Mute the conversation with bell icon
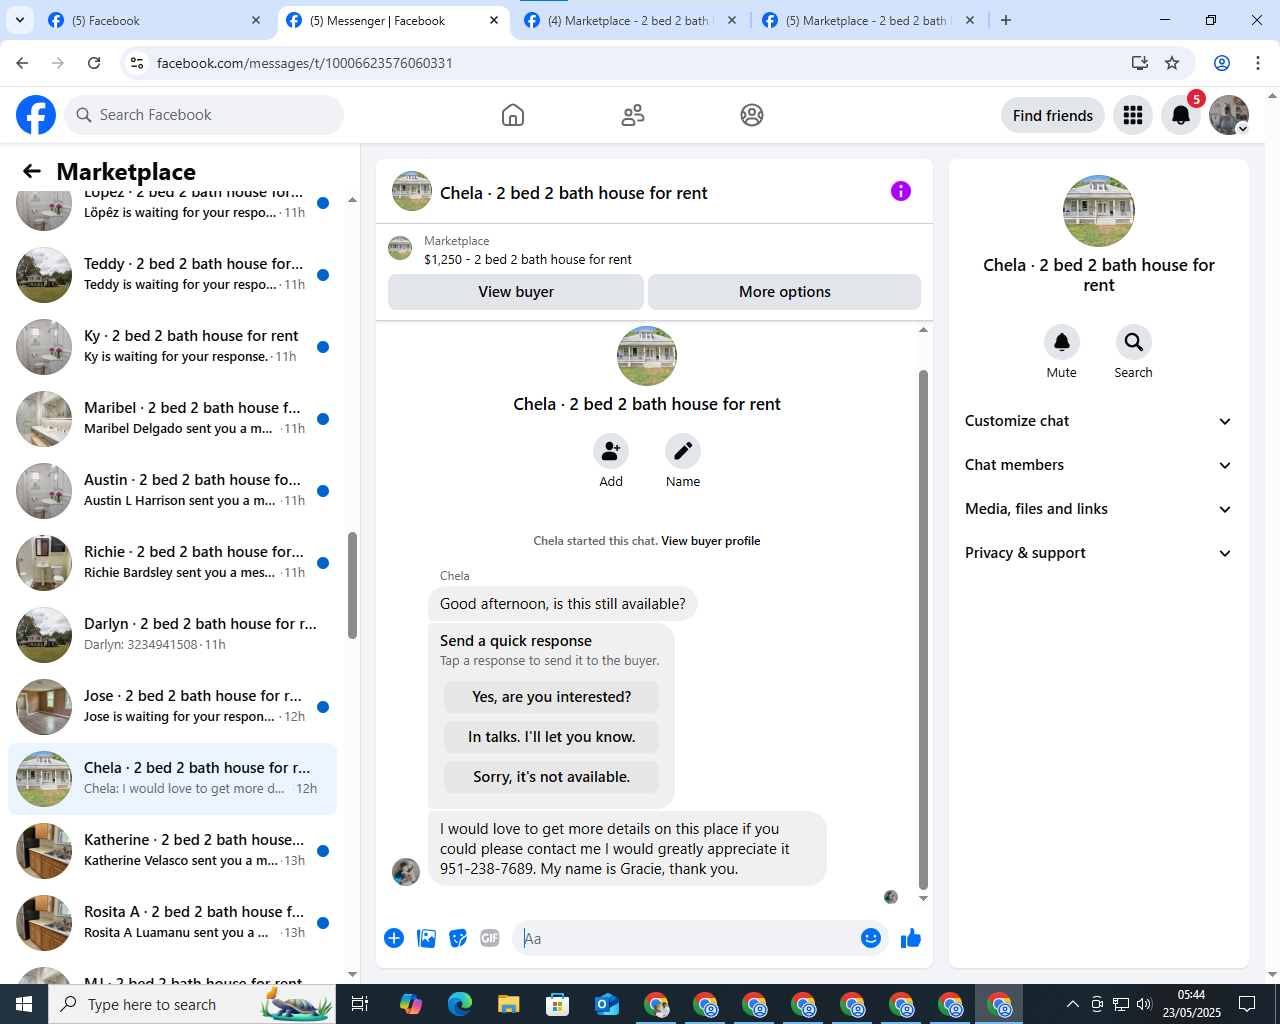Screen dimensions: 1280x1024 1062,342
